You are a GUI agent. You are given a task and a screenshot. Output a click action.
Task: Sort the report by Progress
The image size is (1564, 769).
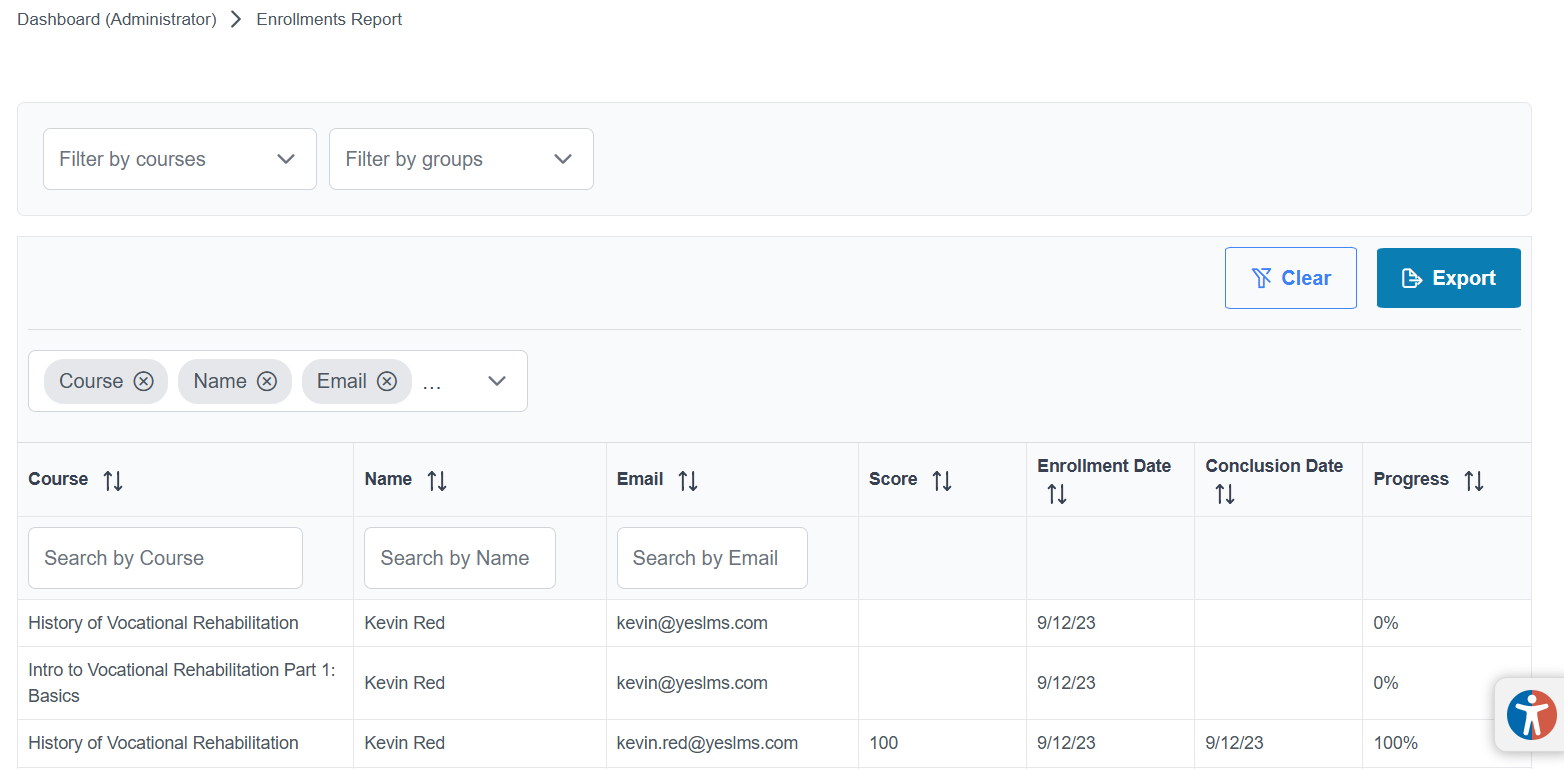pyautogui.click(x=1474, y=479)
